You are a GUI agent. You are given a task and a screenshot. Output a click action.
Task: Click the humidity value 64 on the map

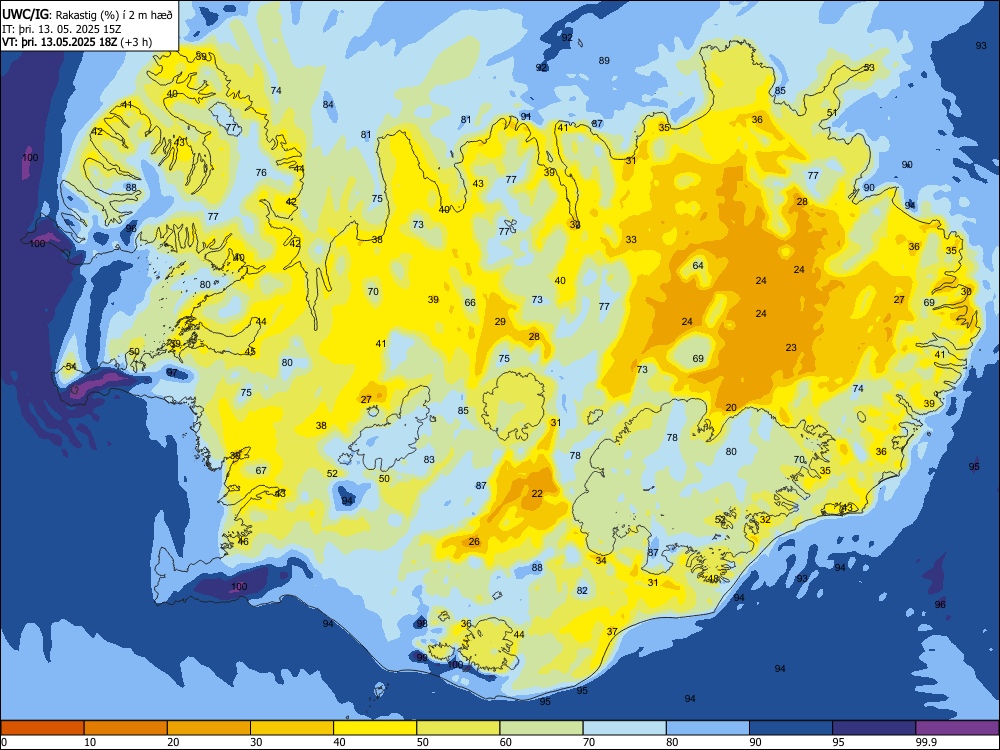click(x=698, y=265)
